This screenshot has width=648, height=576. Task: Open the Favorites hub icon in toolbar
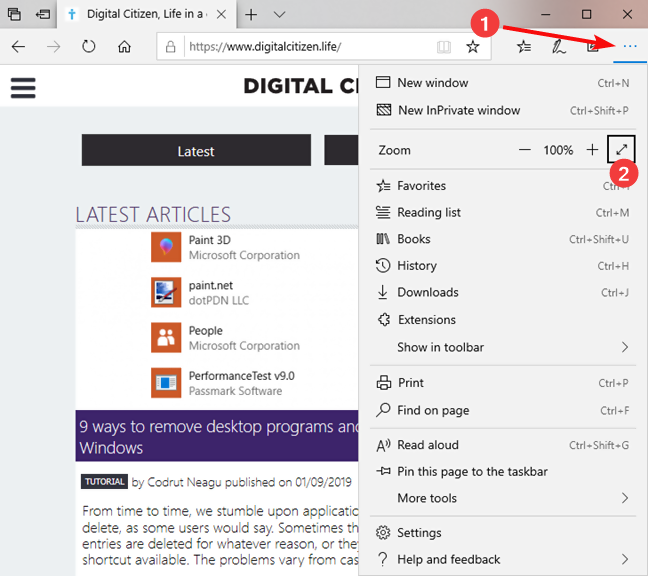coord(524,47)
